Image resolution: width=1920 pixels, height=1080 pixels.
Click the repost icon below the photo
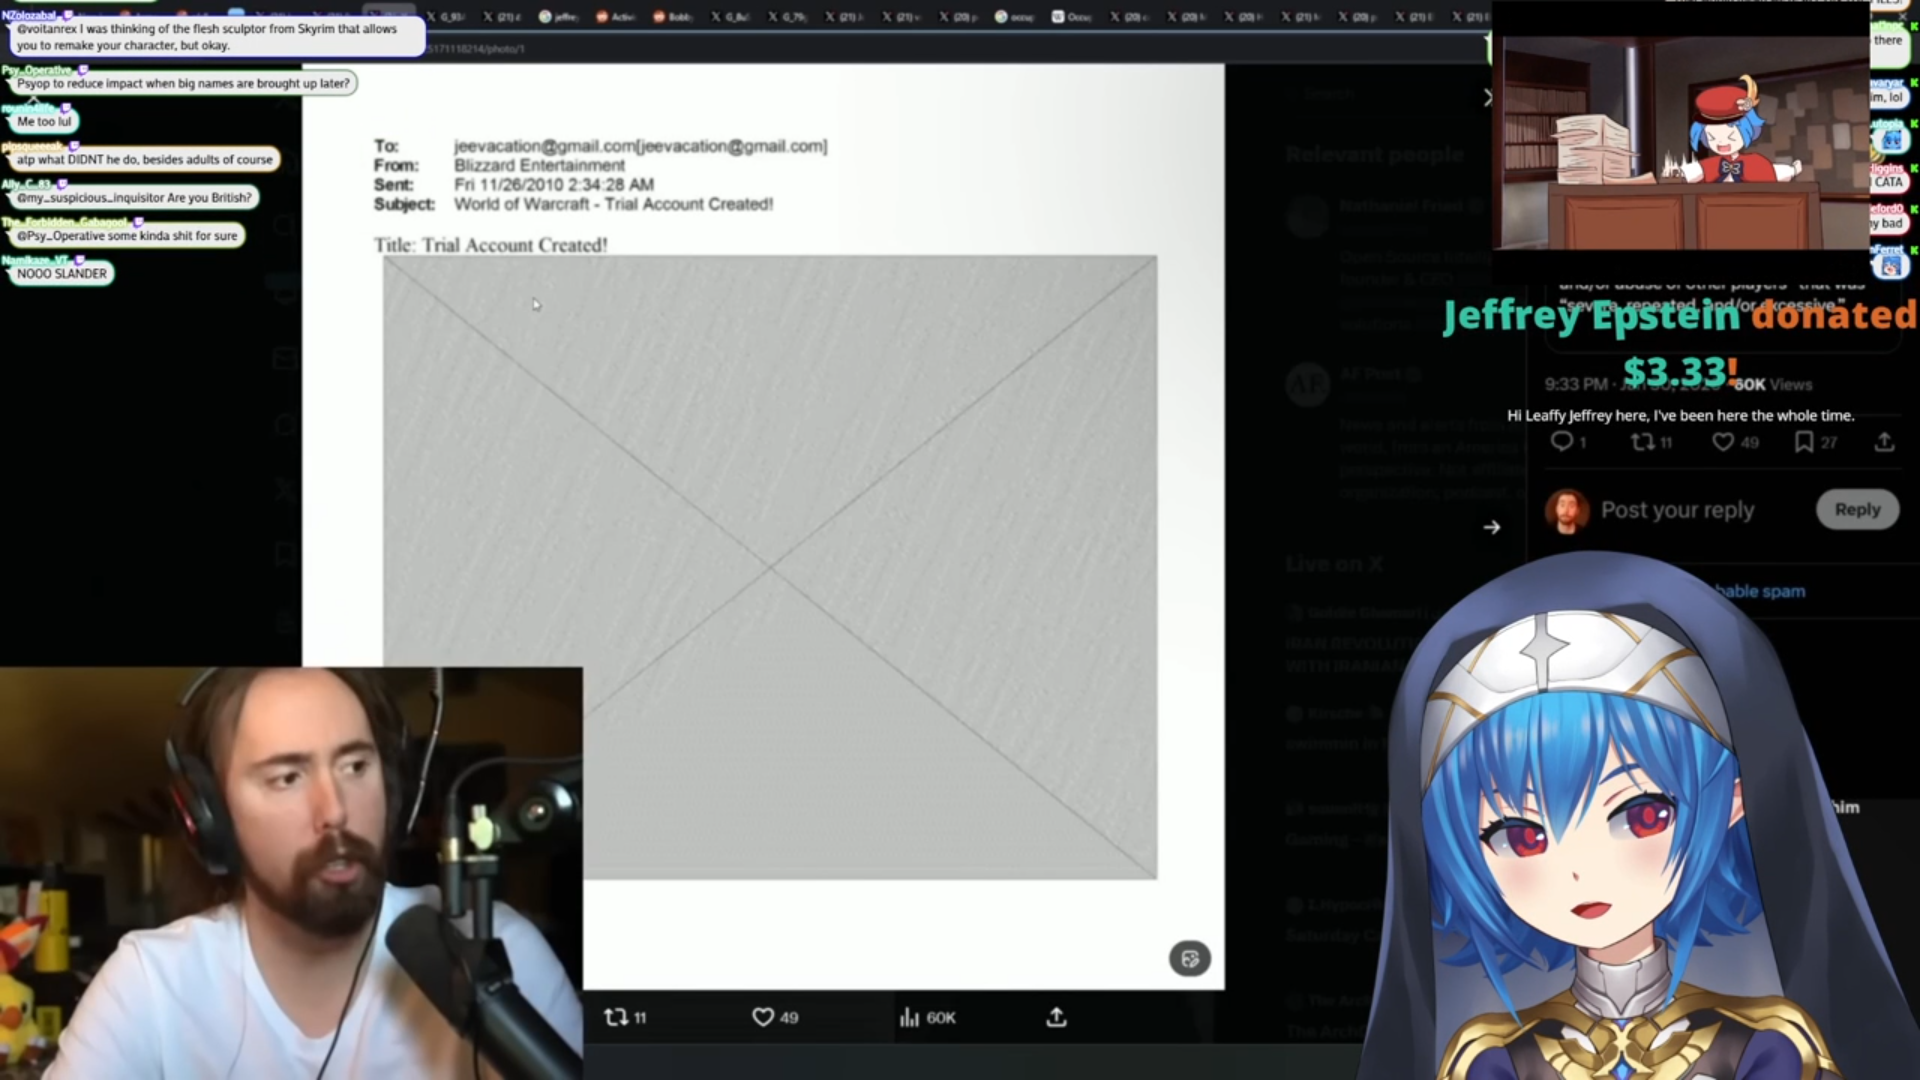click(616, 1017)
